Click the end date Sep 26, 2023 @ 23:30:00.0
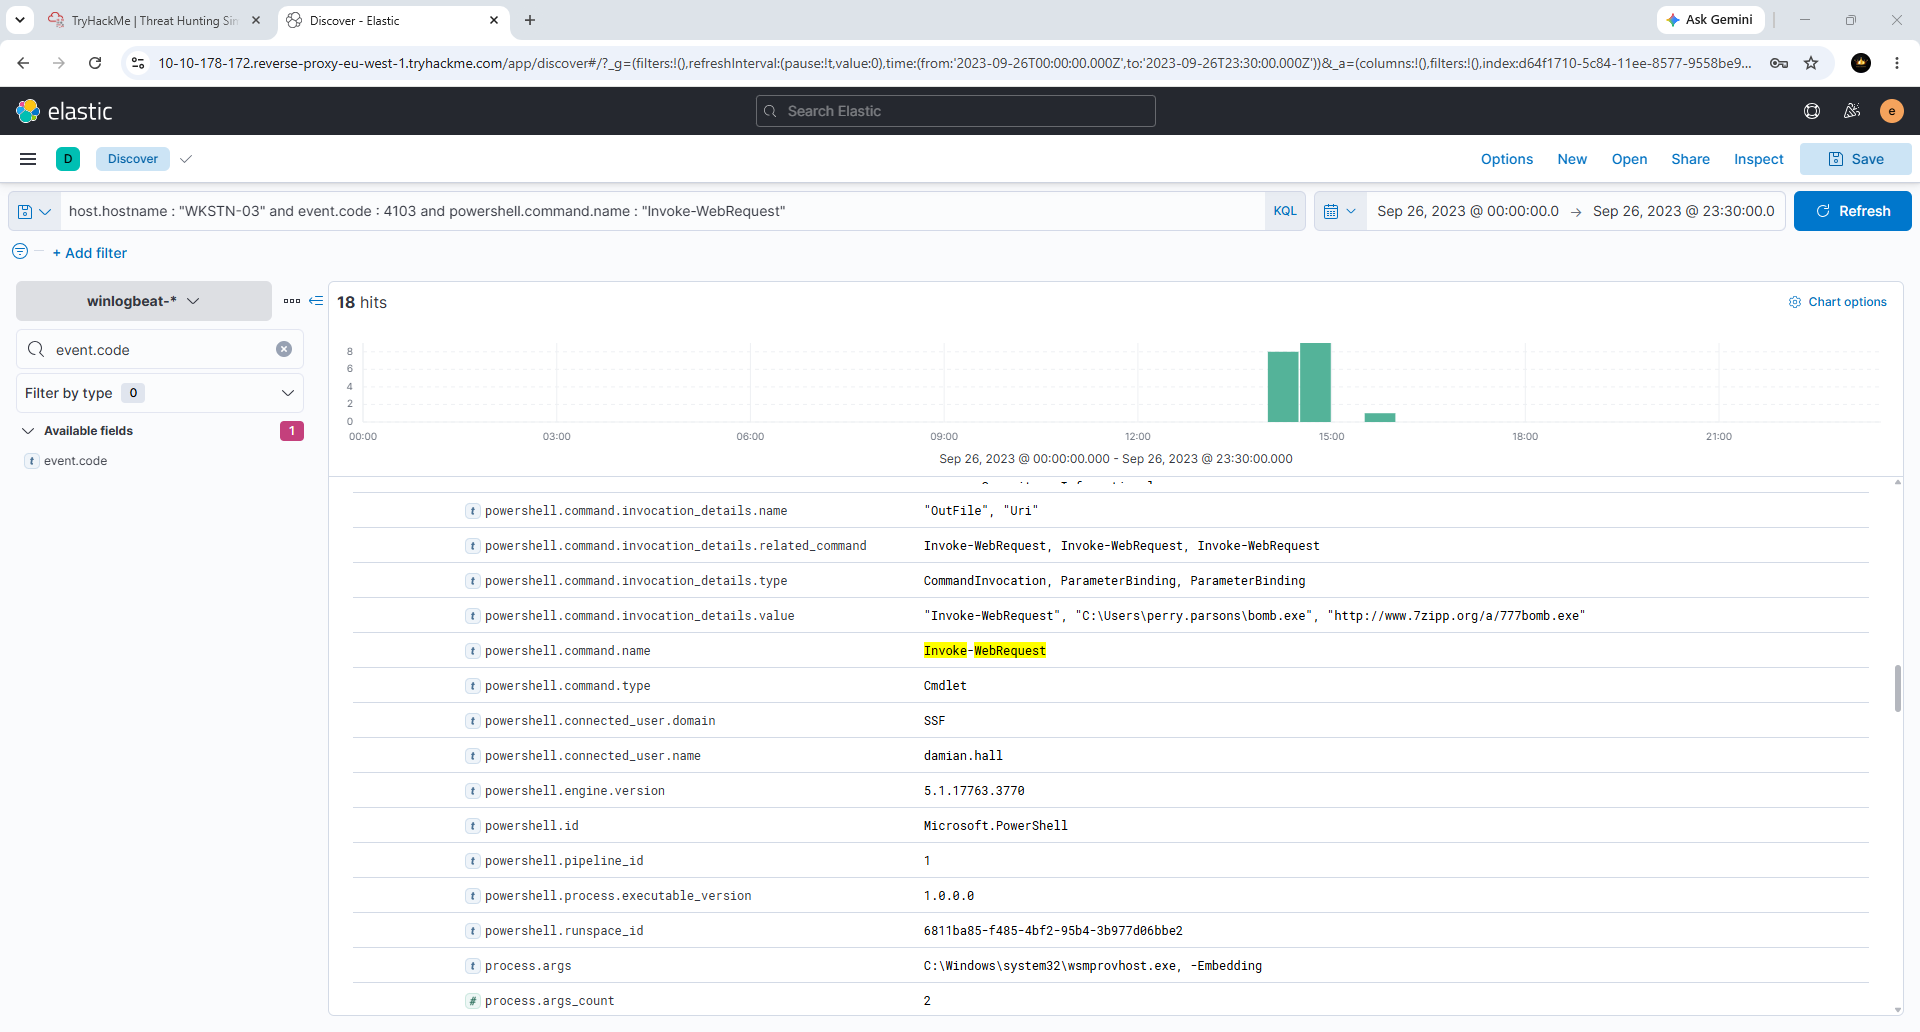The width and height of the screenshot is (1920, 1032). pos(1684,211)
